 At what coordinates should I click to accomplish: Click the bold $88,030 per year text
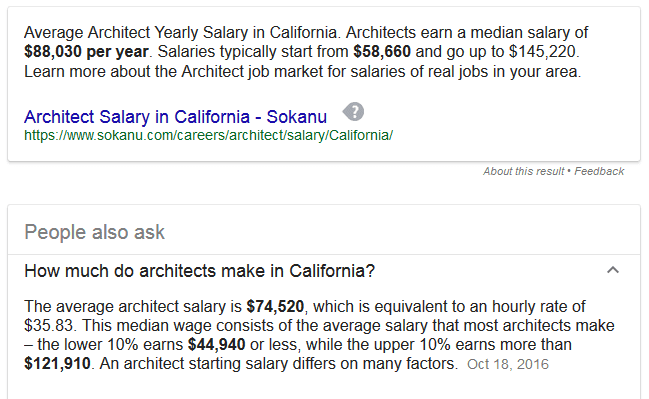tap(86, 52)
